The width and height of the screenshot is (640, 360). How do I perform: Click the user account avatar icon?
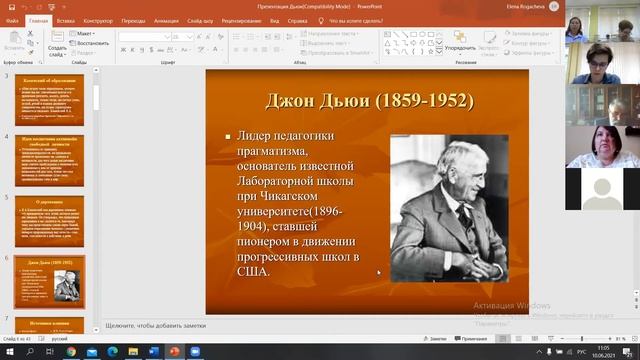click(553, 6)
